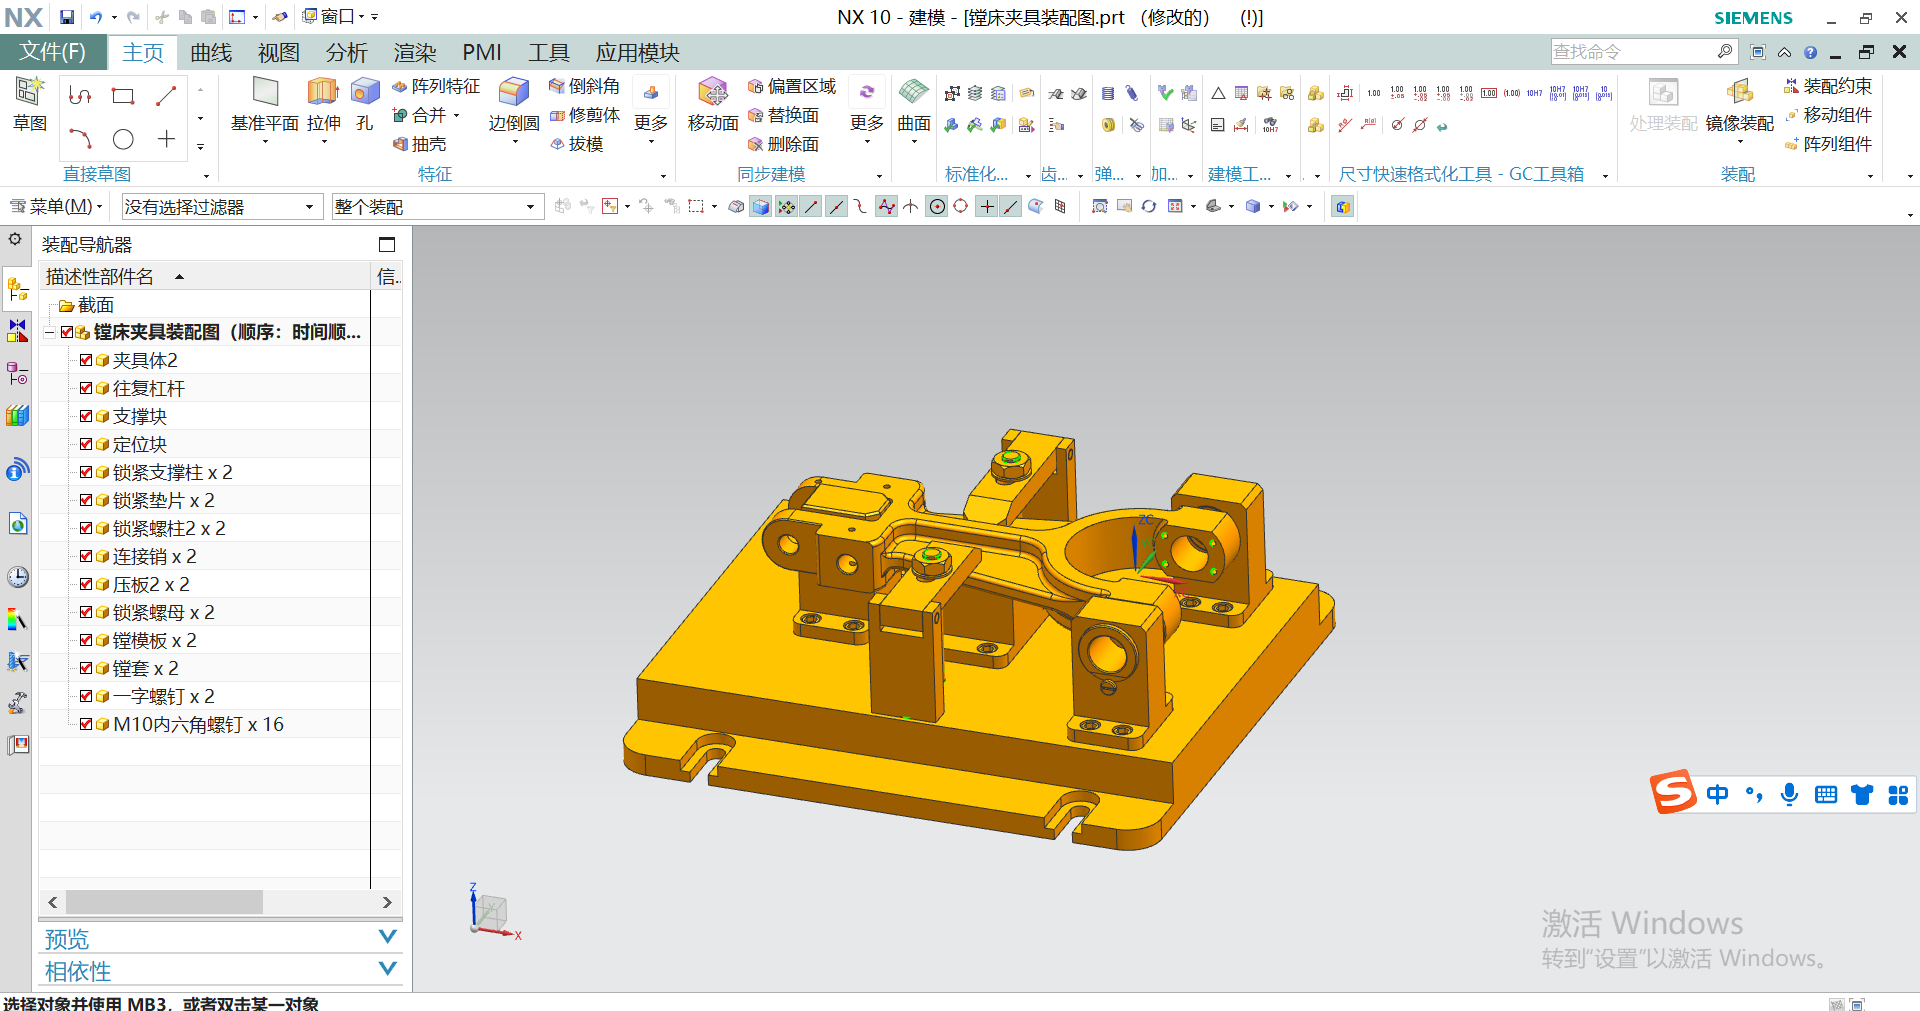
Task: Switch to the 渲染 ribbon tab
Action: point(415,53)
